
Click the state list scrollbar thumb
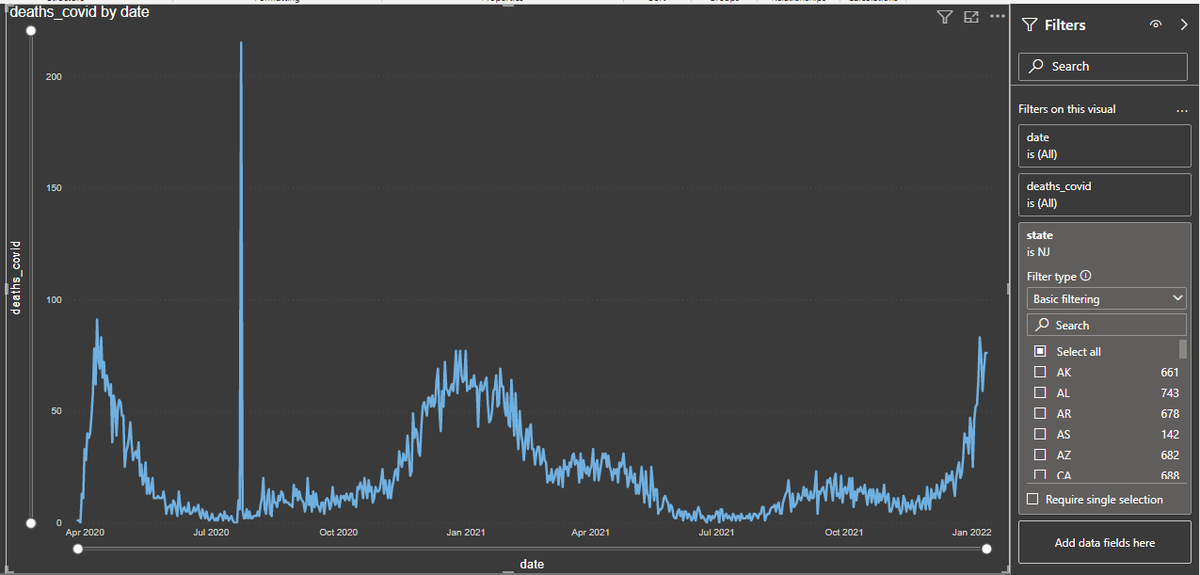click(x=1183, y=349)
